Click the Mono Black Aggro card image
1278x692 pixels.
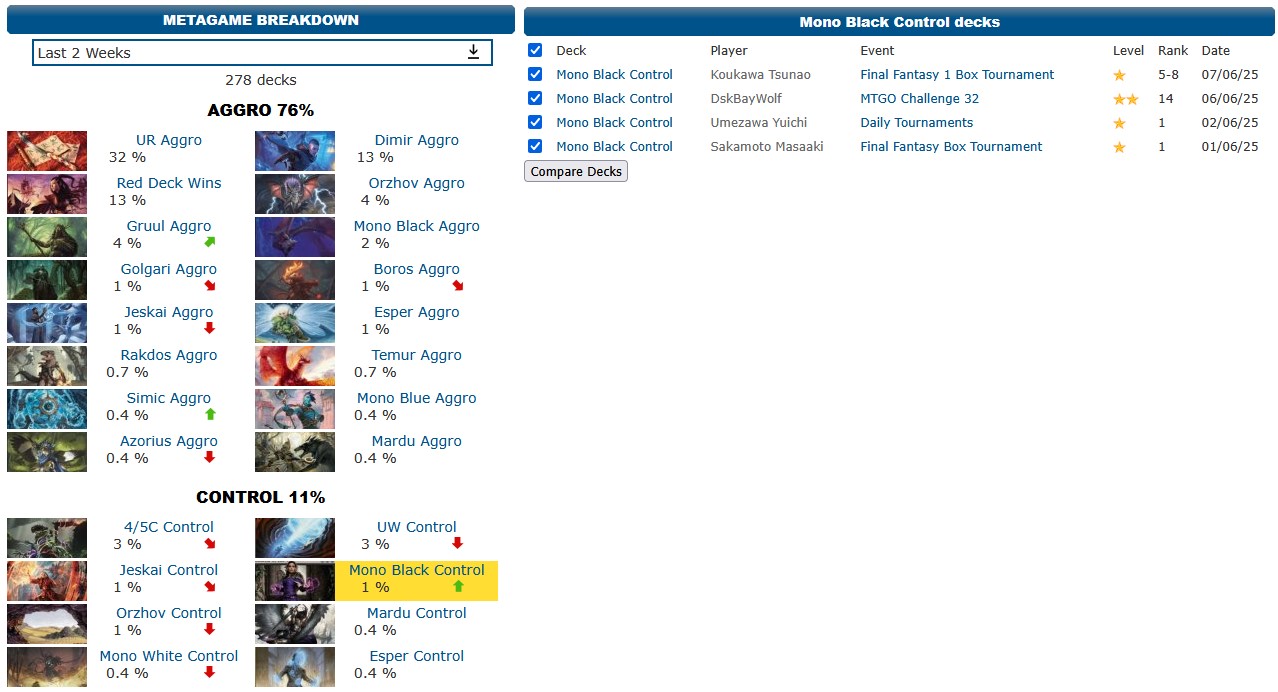(295, 237)
